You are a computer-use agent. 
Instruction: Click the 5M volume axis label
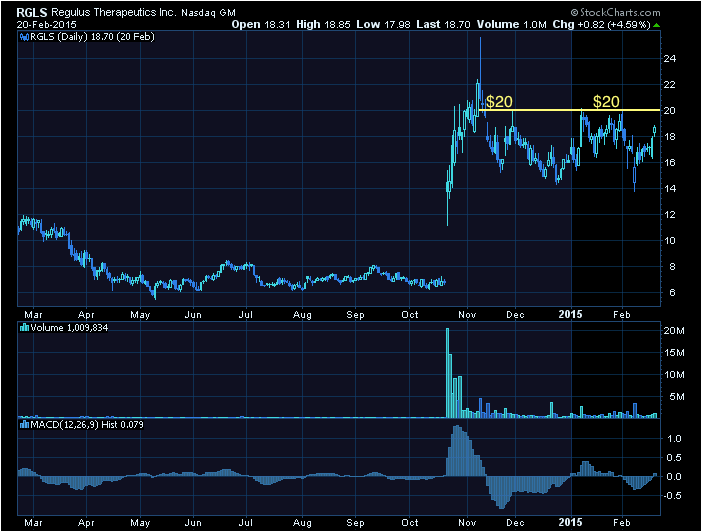[677, 397]
